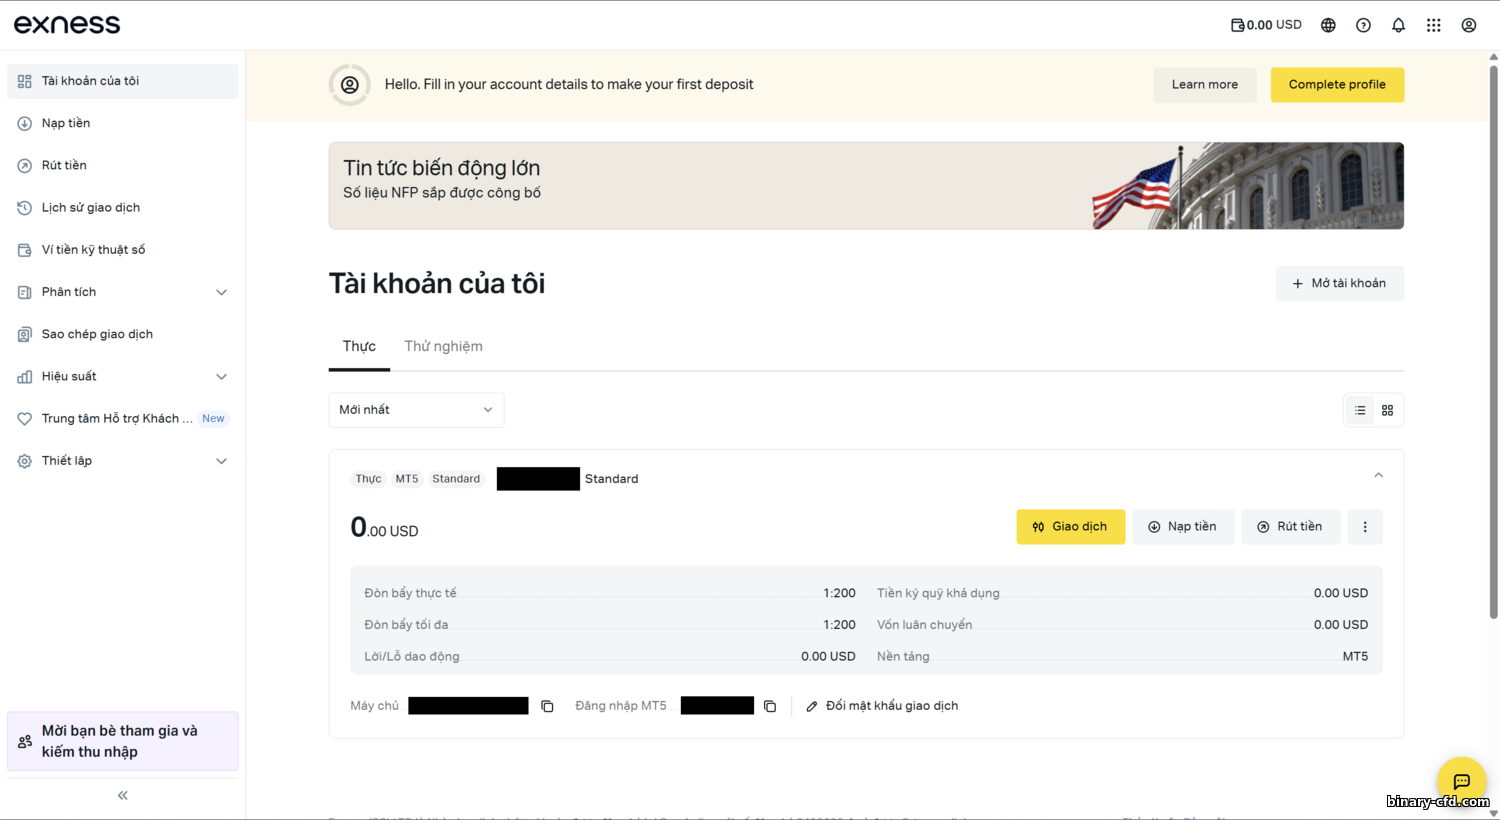This screenshot has height=820, width=1500.
Task: Click the help question mark icon
Action: point(1363,25)
